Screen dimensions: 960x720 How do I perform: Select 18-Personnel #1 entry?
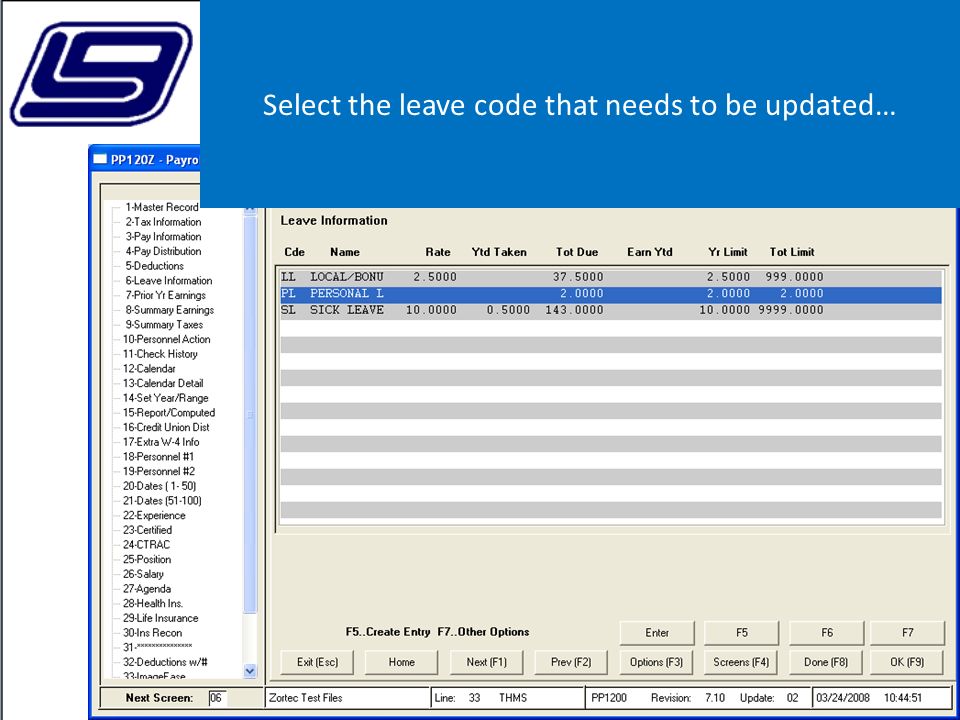point(158,457)
